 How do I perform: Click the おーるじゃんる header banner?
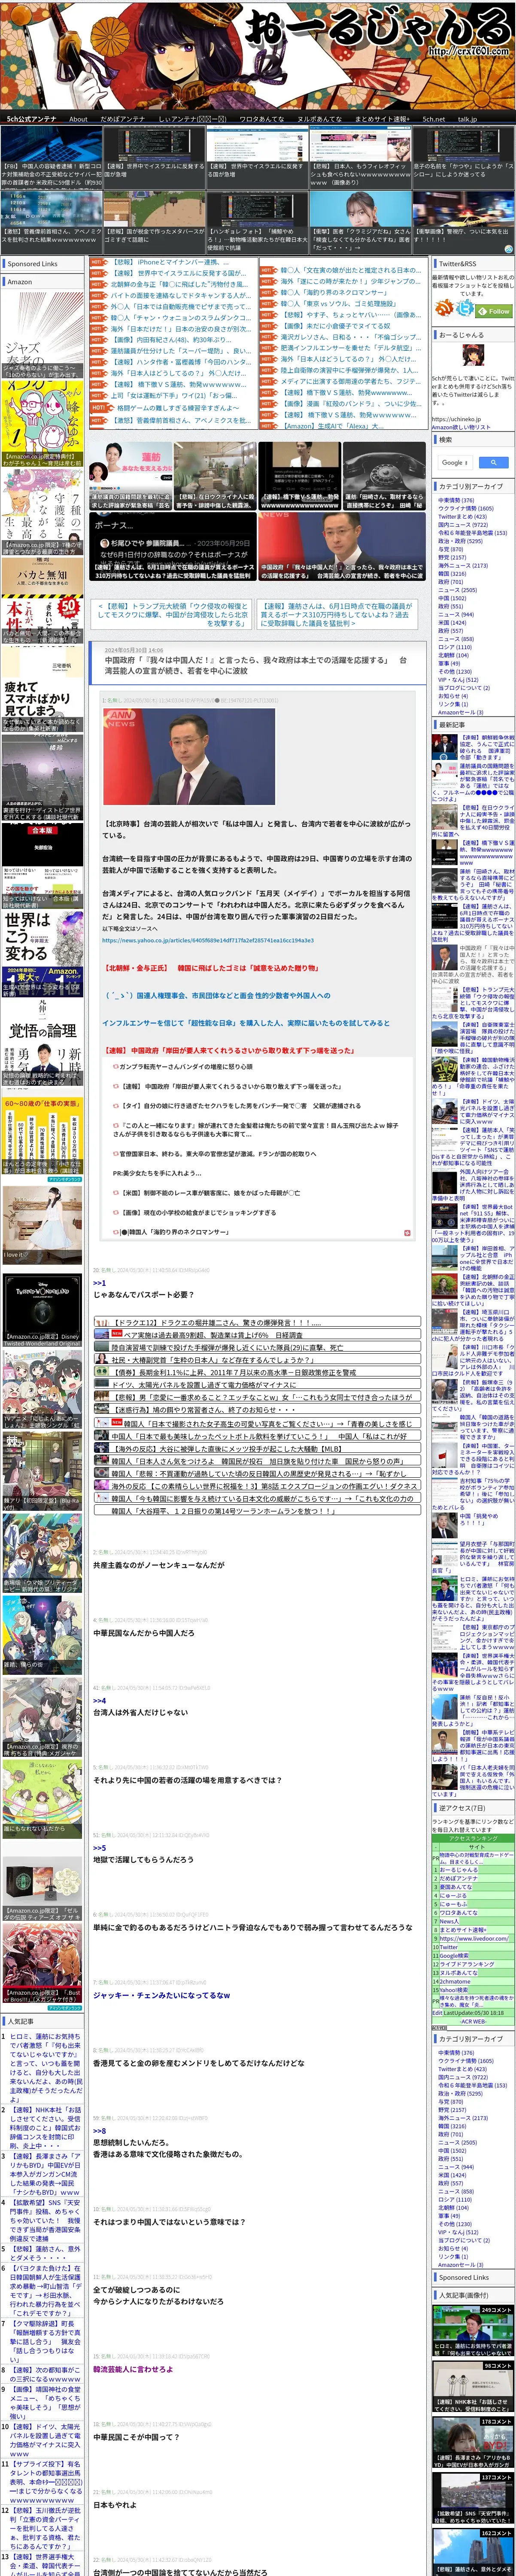click(258, 55)
